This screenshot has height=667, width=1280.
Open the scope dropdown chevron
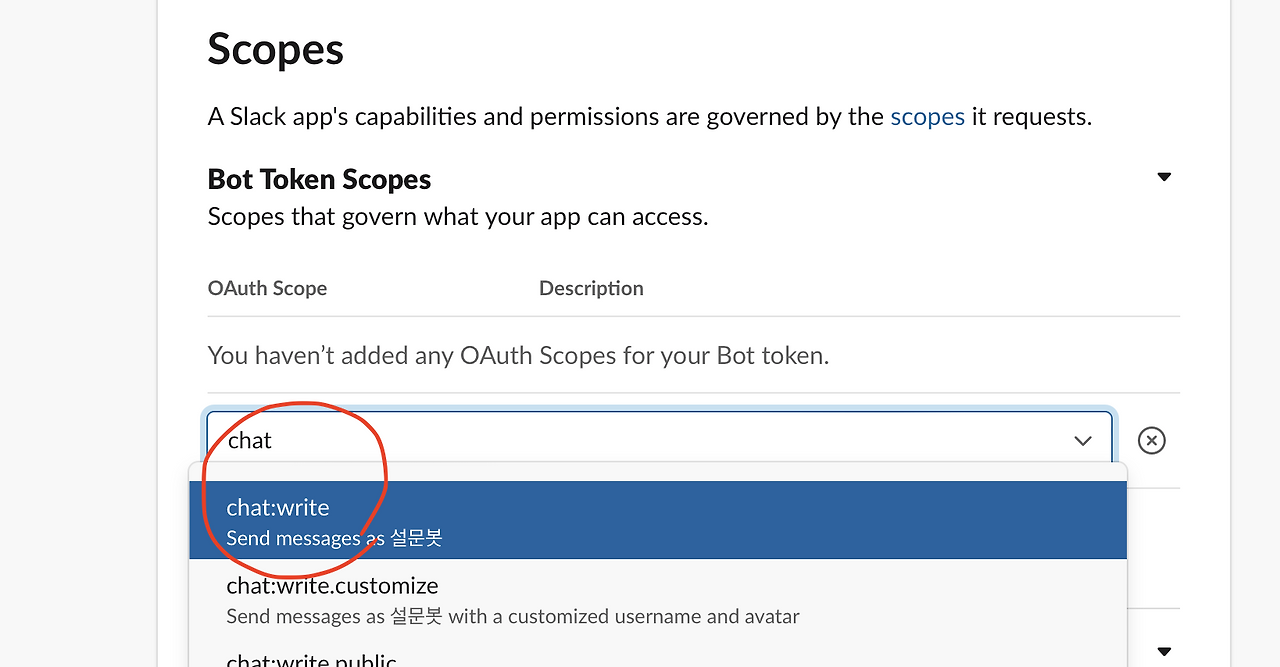tap(1083, 441)
